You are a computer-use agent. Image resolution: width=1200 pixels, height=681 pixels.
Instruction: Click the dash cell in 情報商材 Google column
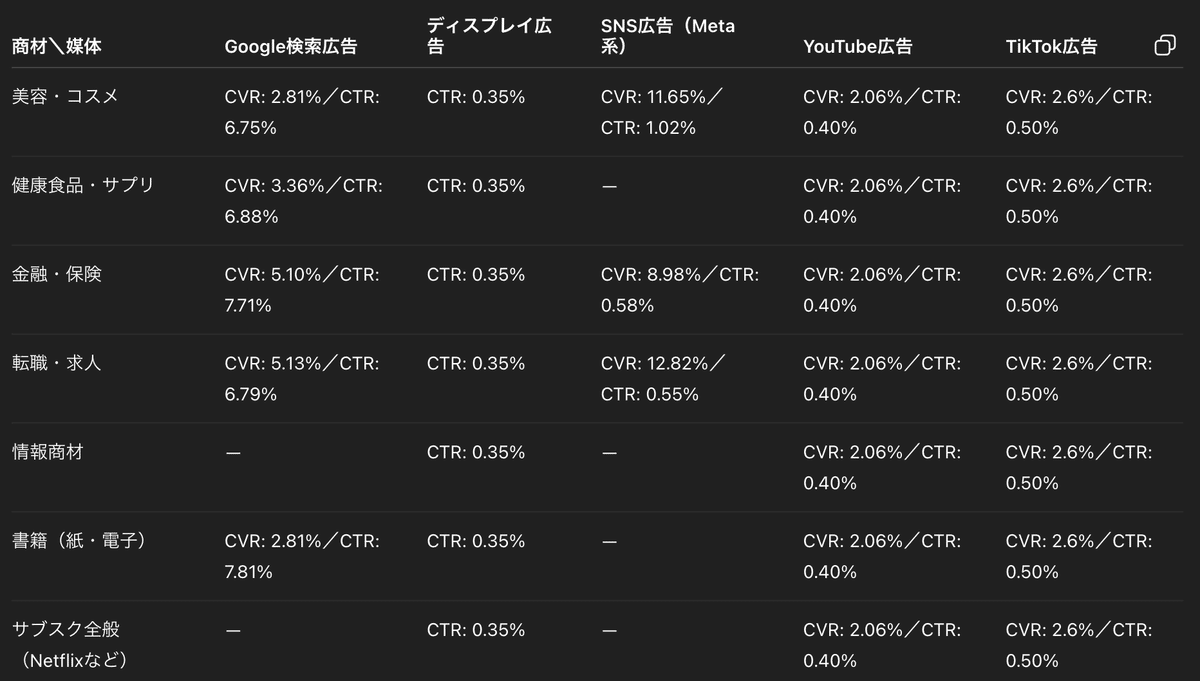(x=233, y=451)
